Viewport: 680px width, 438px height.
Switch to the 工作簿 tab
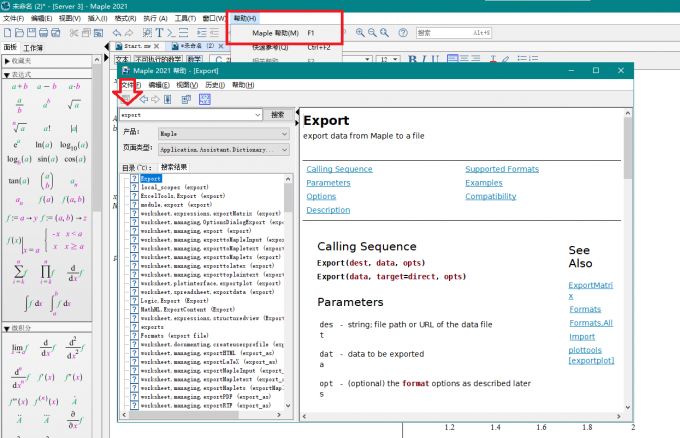click(x=33, y=48)
